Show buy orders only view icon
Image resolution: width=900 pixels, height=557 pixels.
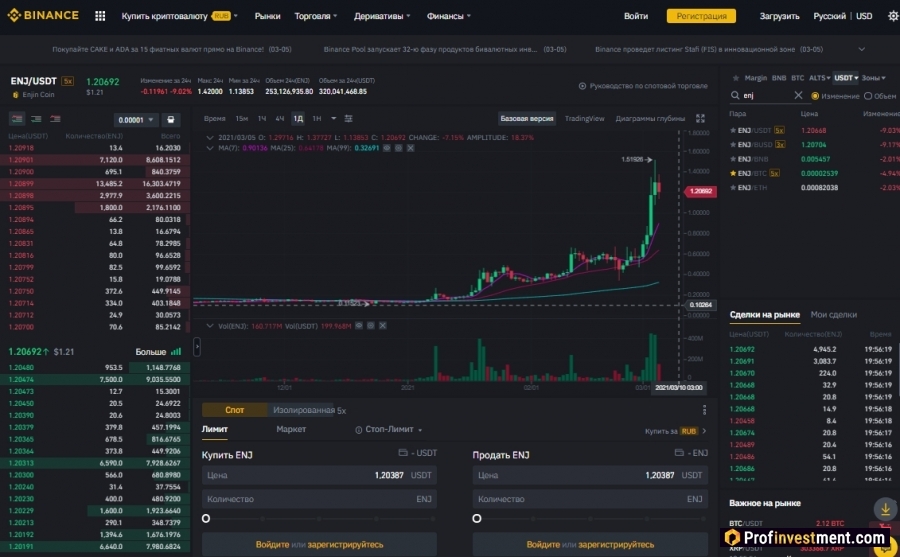point(36,119)
